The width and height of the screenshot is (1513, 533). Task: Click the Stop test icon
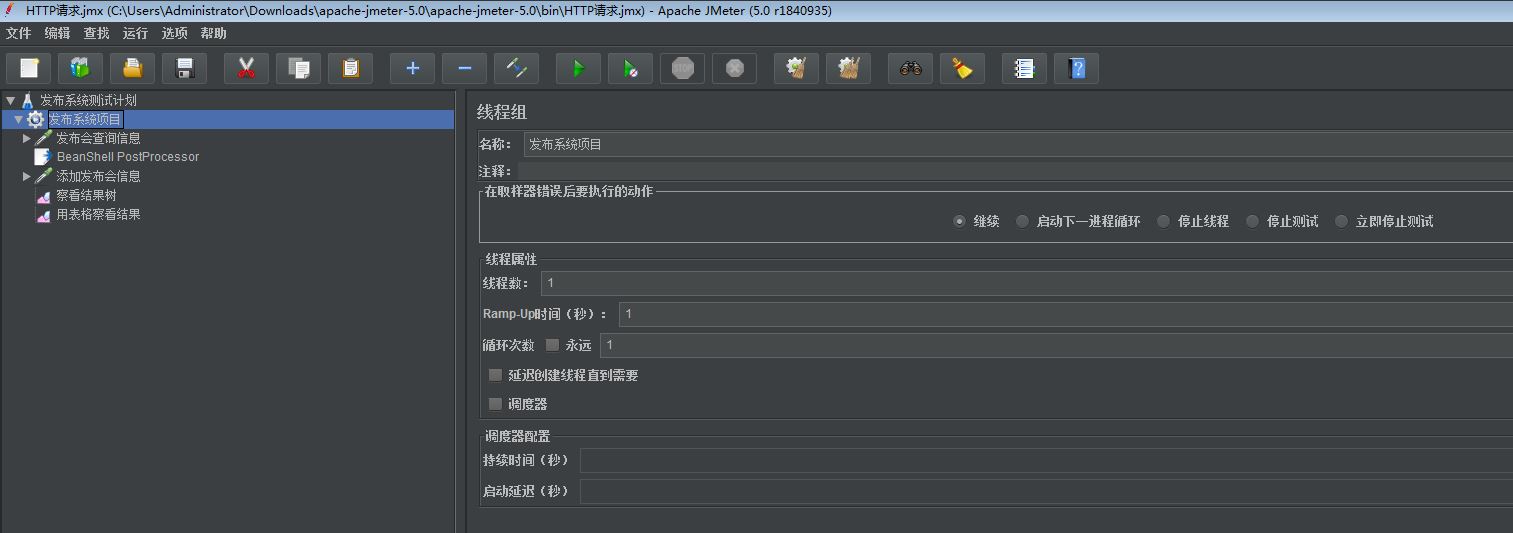tap(682, 68)
